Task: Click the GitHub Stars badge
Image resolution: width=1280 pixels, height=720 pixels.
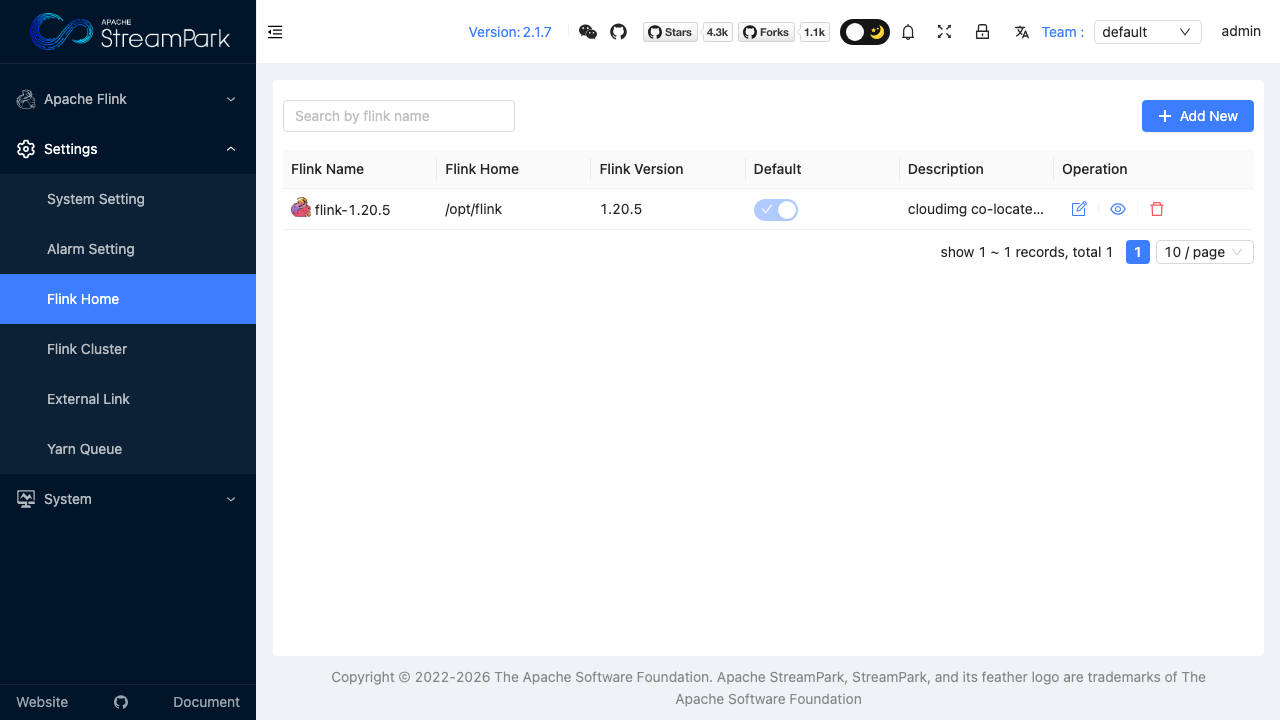Action: point(670,32)
